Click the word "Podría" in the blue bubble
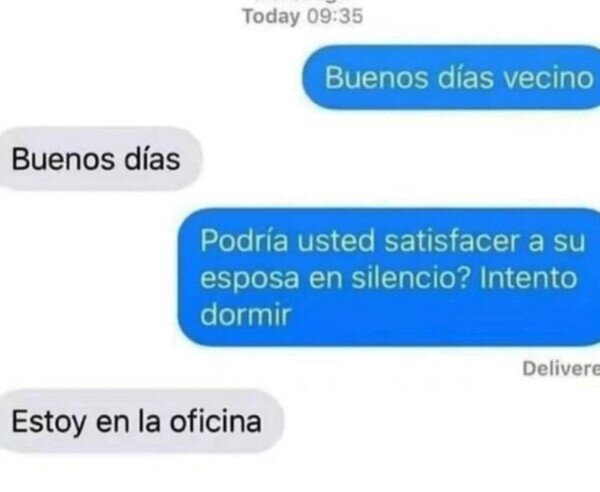600x492 pixels. tap(244, 241)
